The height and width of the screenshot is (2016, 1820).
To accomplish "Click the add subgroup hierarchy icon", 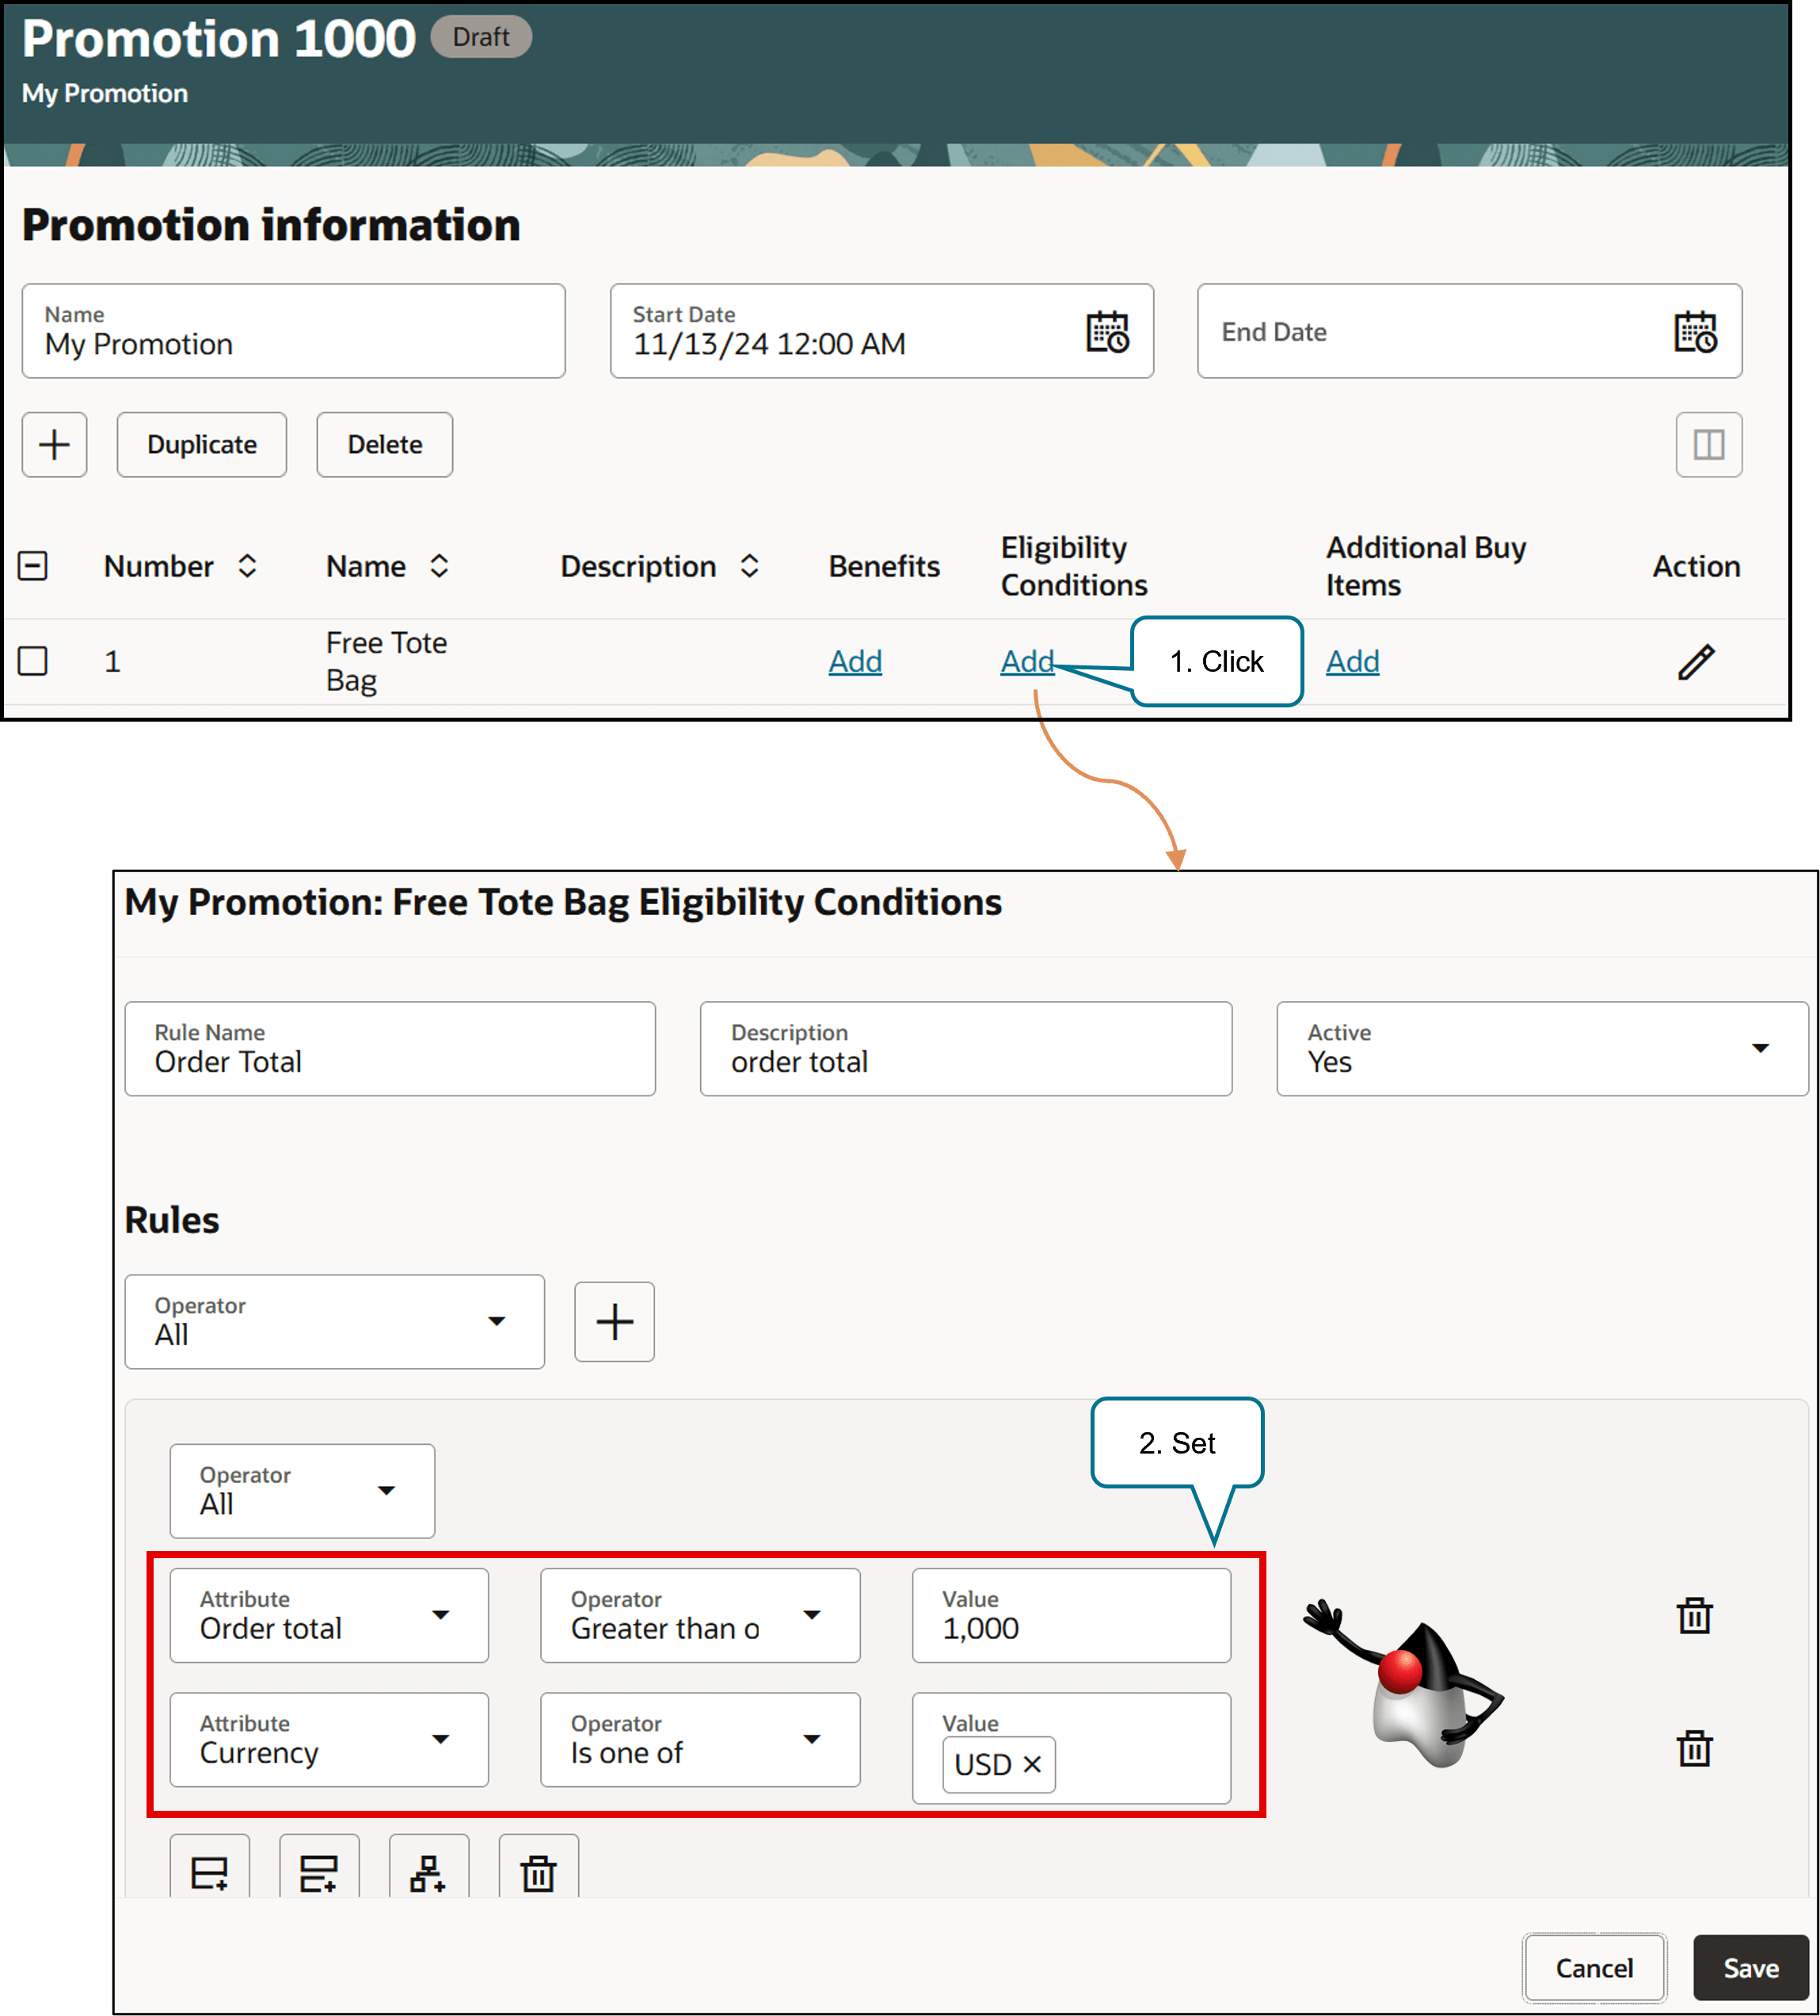I will 428,1872.
